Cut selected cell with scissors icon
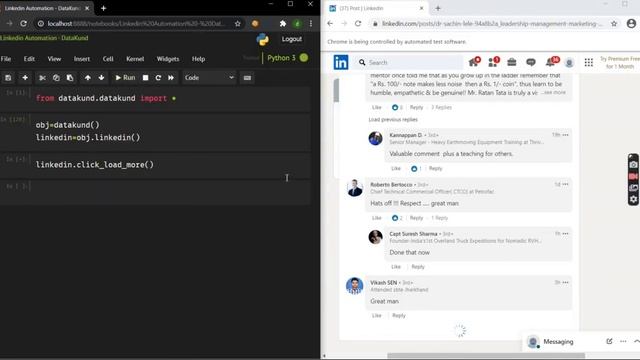Image resolution: width=640 pixels, height=360 pixels. [42, 78]
